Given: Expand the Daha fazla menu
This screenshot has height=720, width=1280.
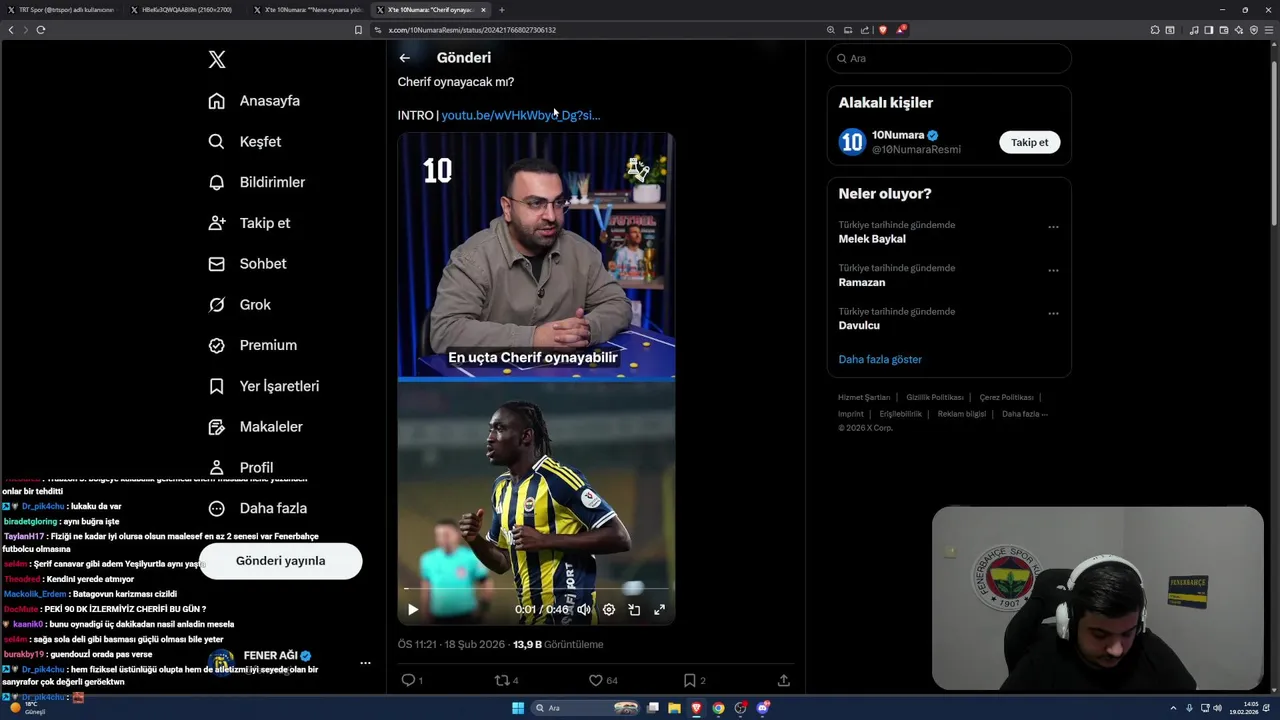Looking at the screenshot, I should tap(257, 508).
